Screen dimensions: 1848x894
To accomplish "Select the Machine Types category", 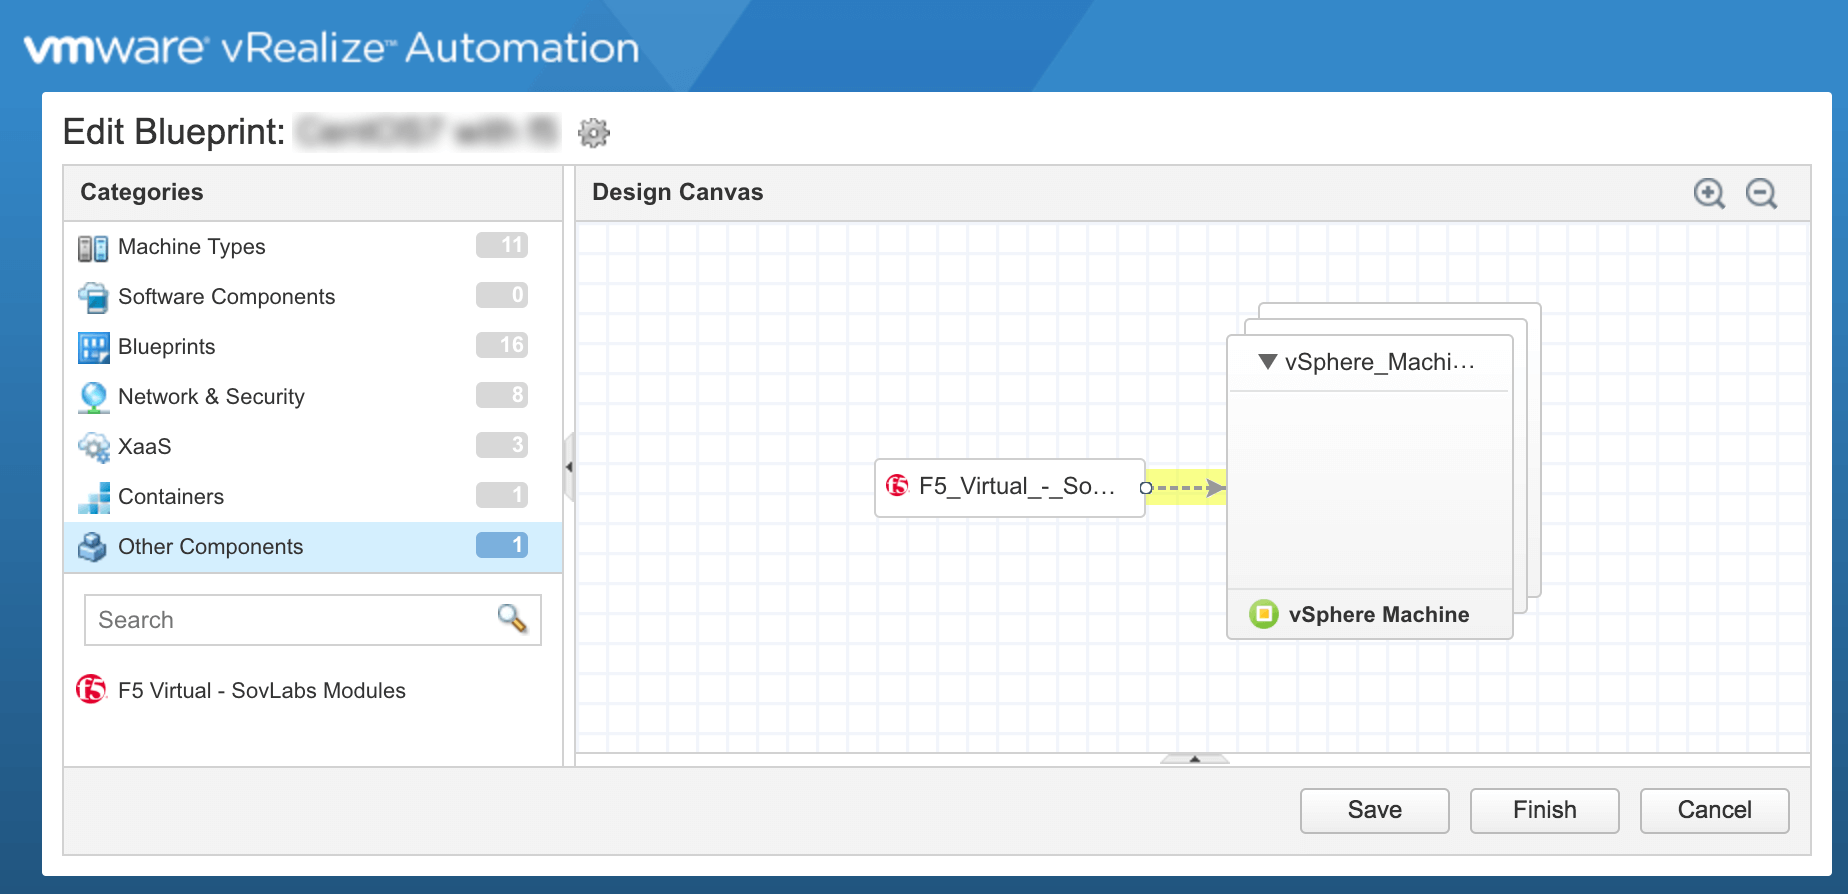I will pos(313,247).
